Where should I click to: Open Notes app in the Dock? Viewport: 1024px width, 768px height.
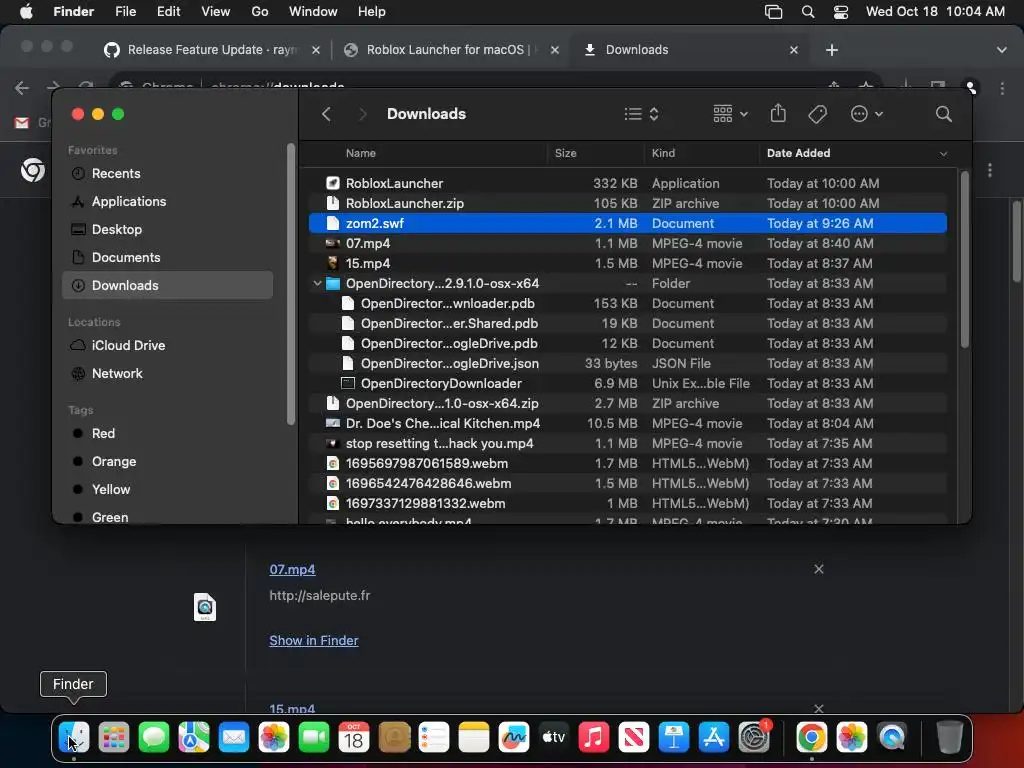point(474,737)
